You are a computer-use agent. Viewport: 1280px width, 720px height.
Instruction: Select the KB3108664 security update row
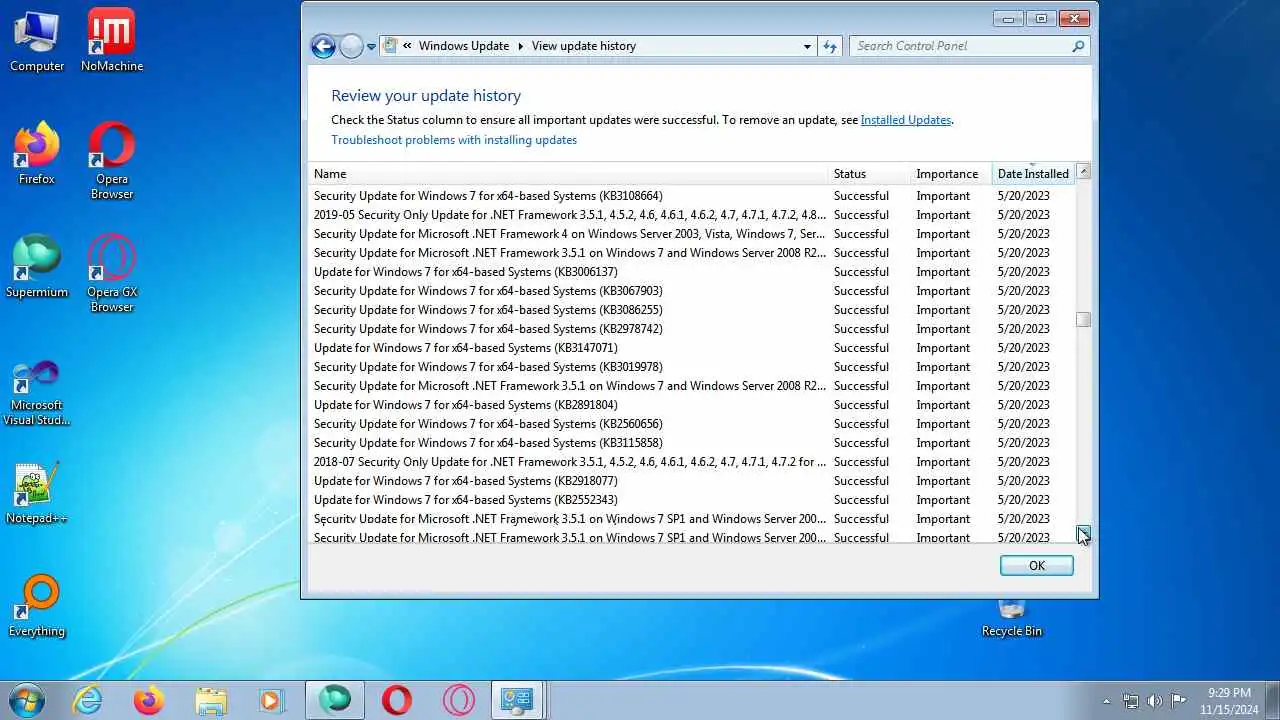691,196
